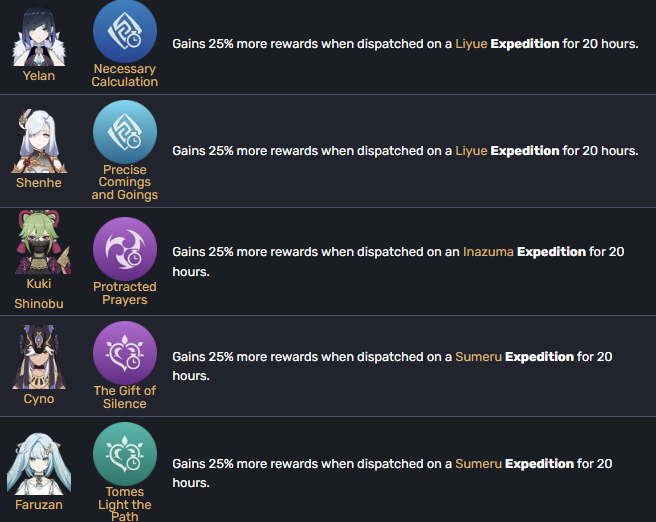This screenshot has height=522, width=656.
Task: Follow the Yelan name link
Action: click(x=39, y=75)
